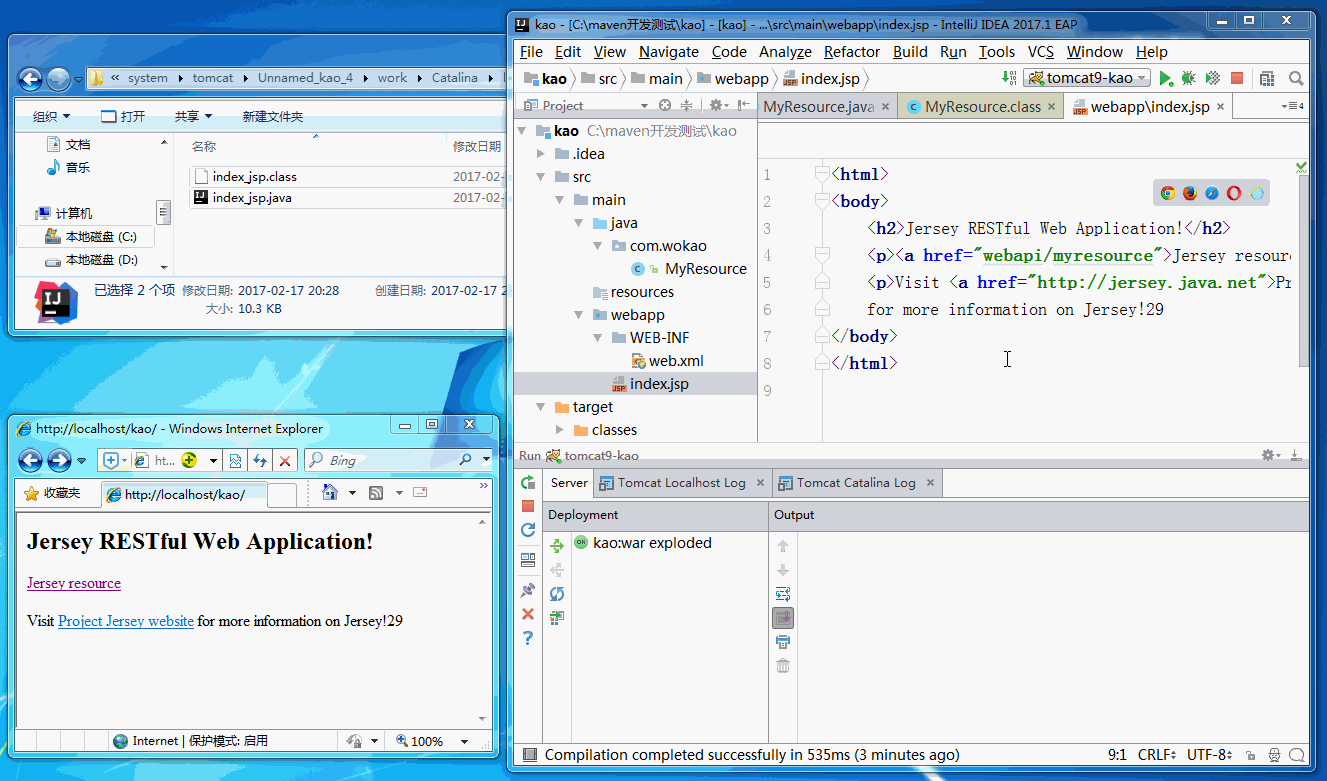Rerun server from Run panel sidebar

(528, 483)
